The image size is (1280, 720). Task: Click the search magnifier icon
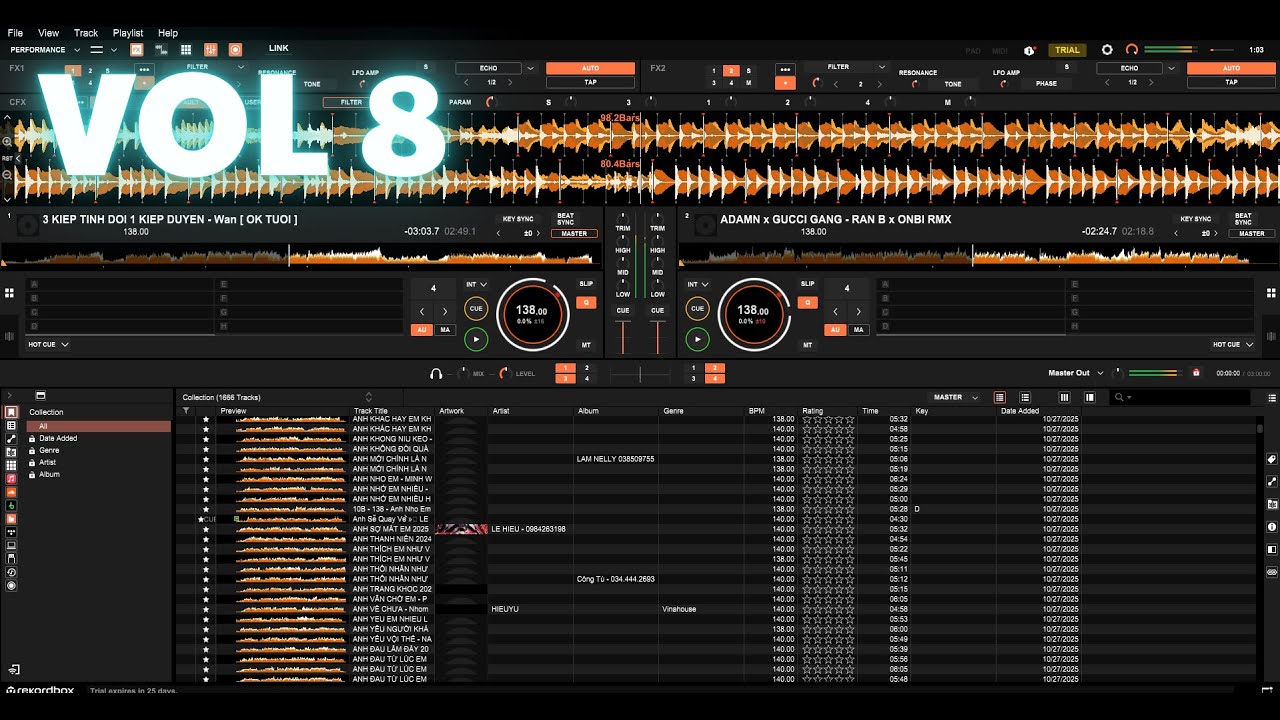click(1119, 397)
